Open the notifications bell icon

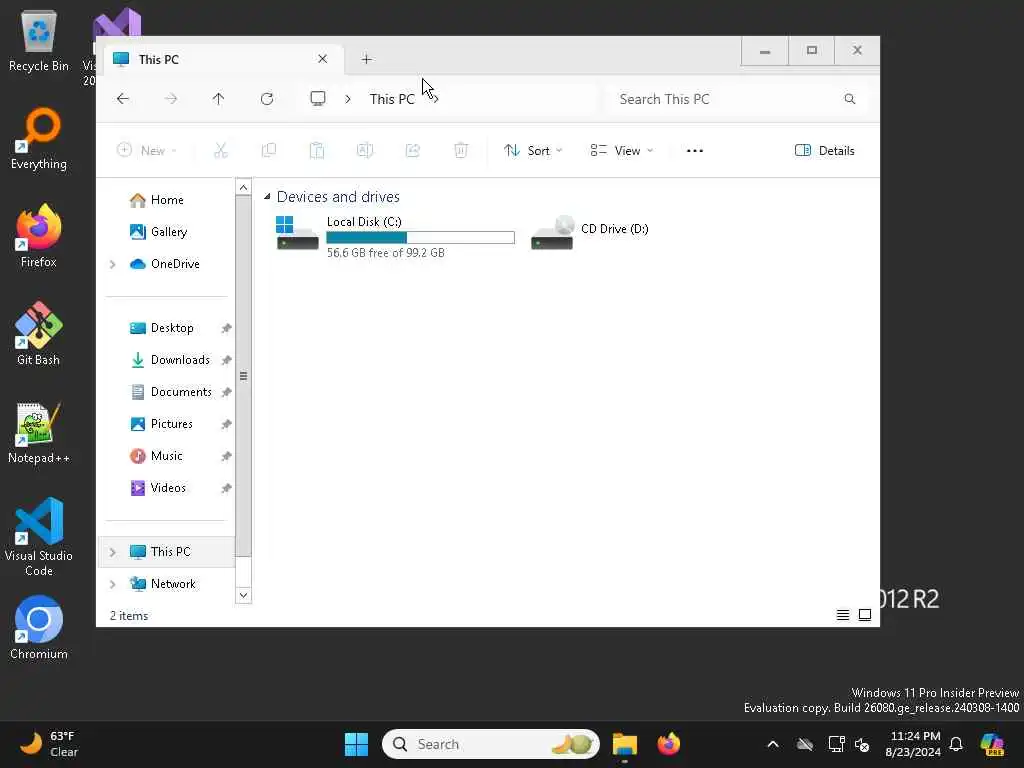pyautogui.click(x=956, y=744)
